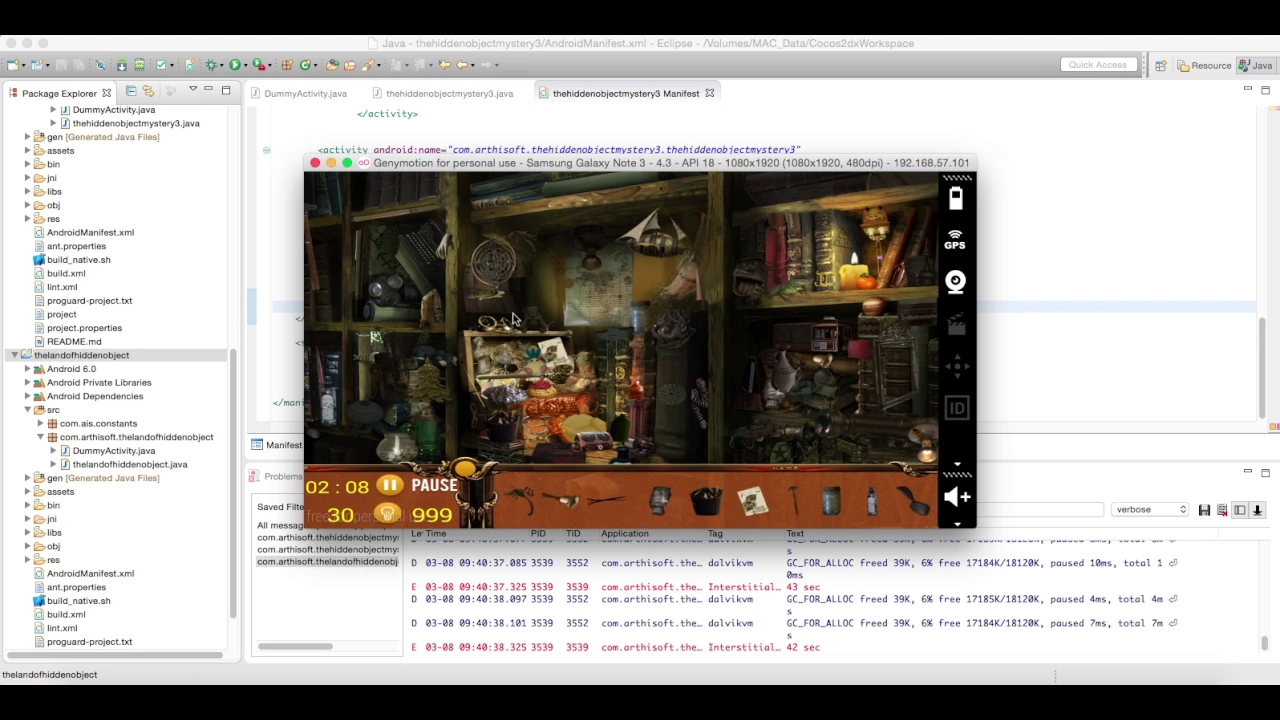This screenshot has width=1280, height=720.
Task: Collapse the lower src folder
Action: [28, 410]
